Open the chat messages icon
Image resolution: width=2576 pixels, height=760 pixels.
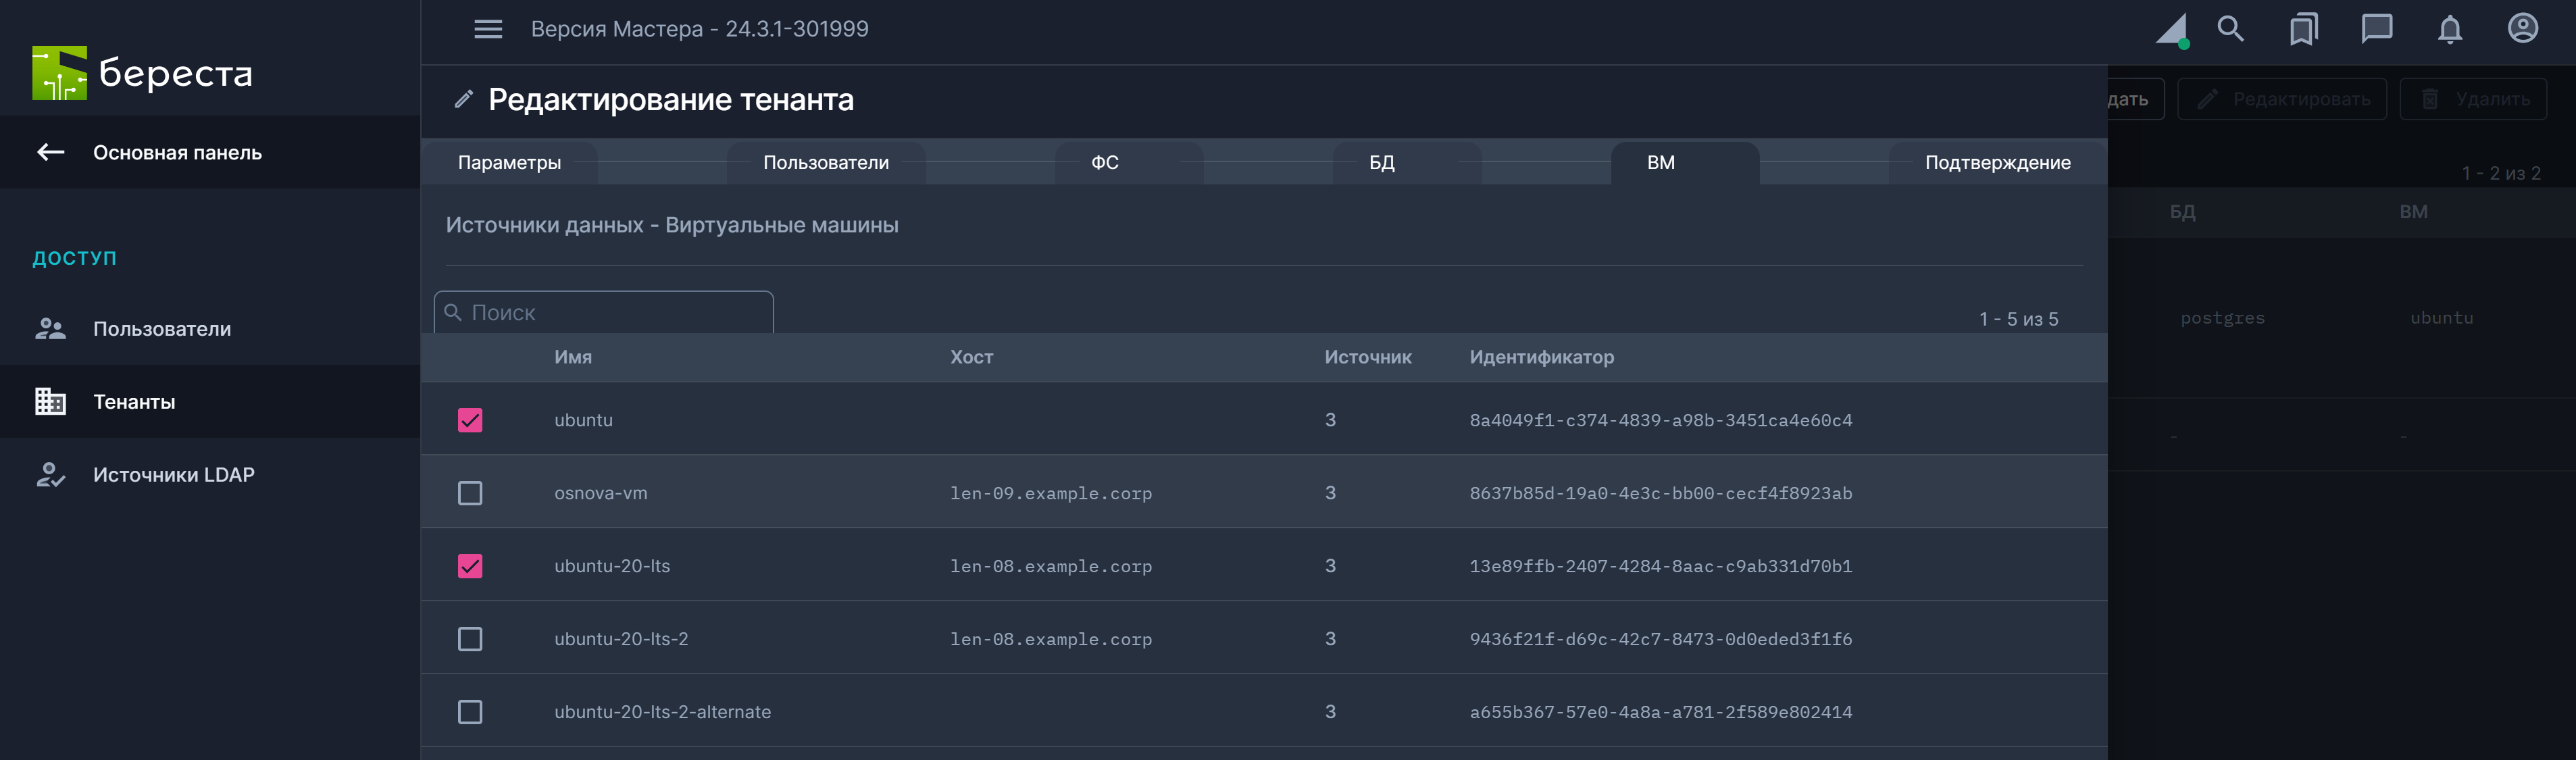pyautogui.click(x=2376, y=29)
